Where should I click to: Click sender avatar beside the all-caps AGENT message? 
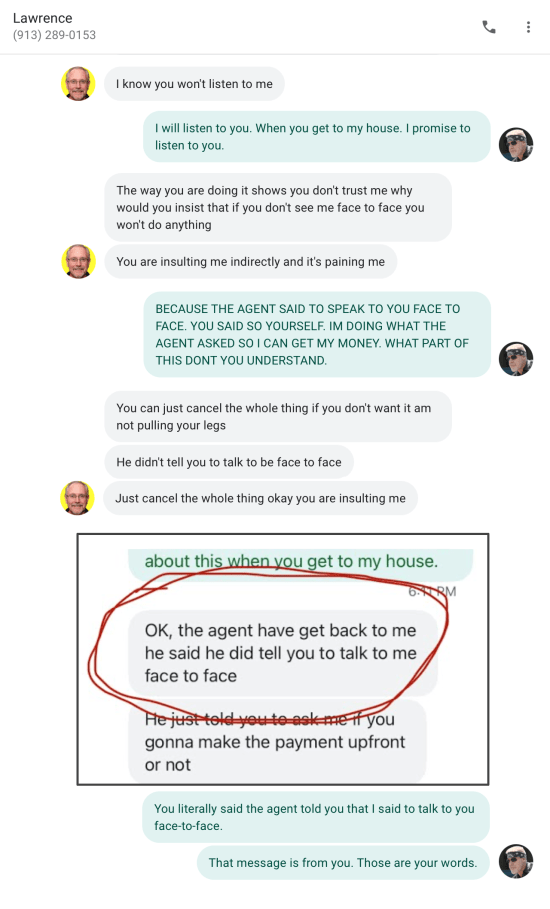click(516, 359)
